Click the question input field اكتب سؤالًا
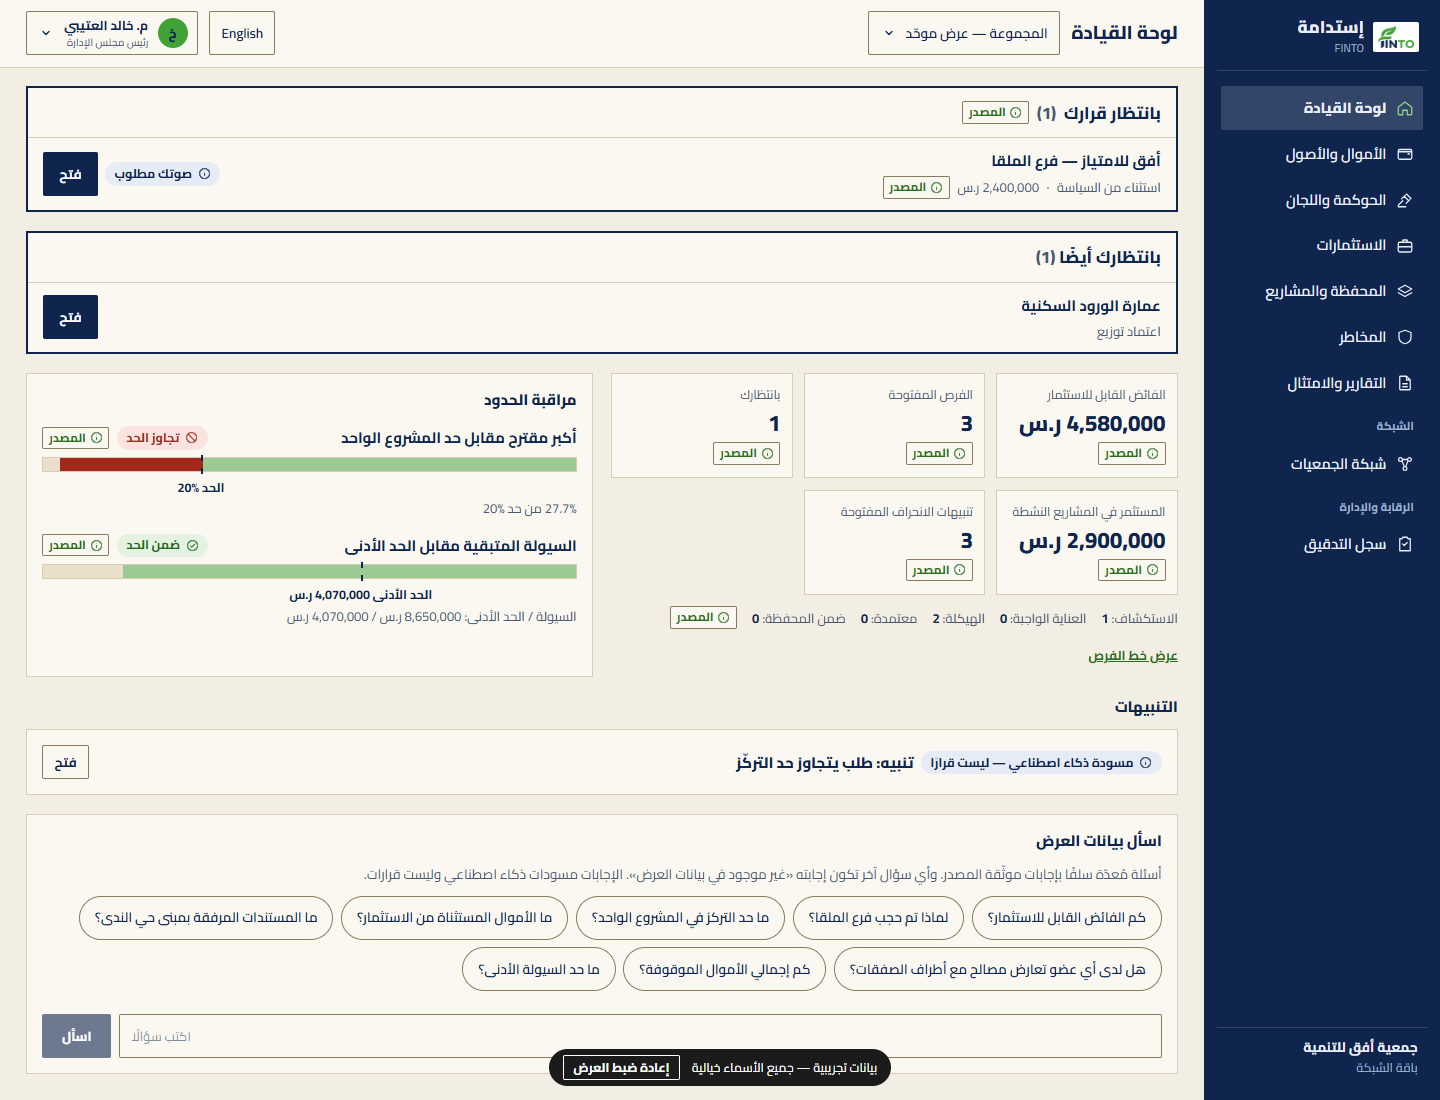 tap(640, 1036)
